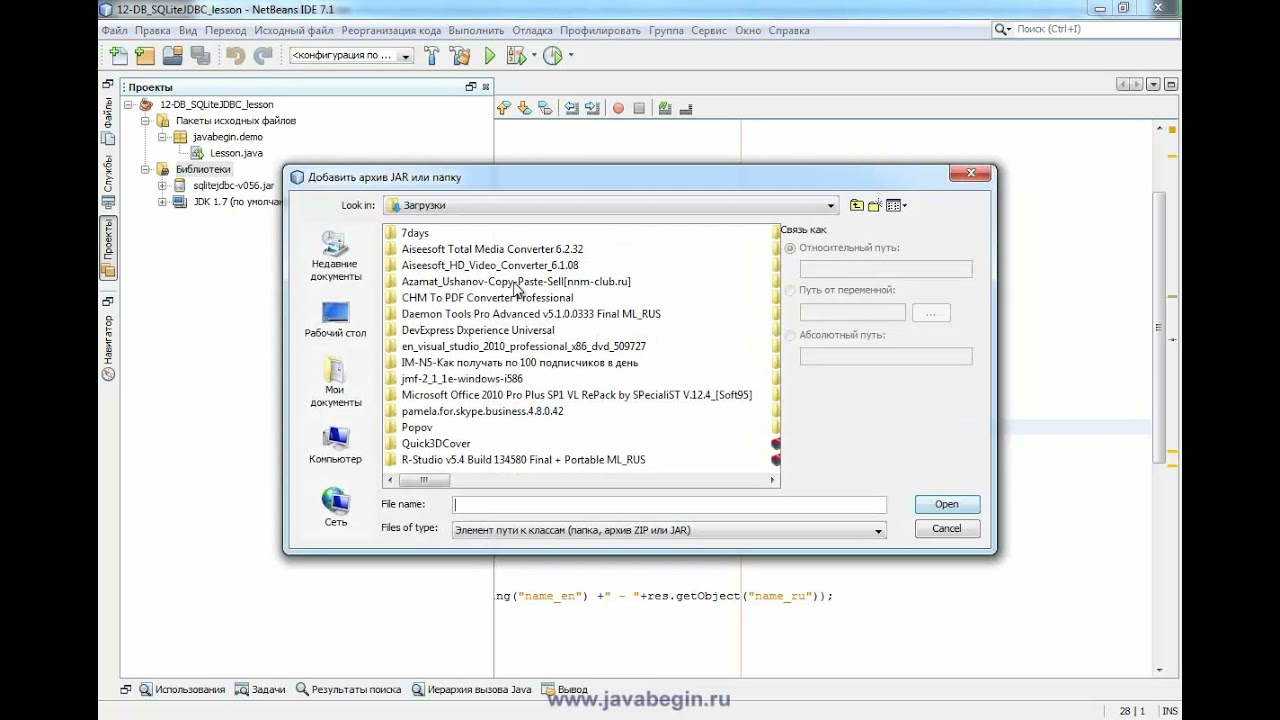Screen dimensions: 1280x720
Task: Open the Файл menu
Action: 114,30
